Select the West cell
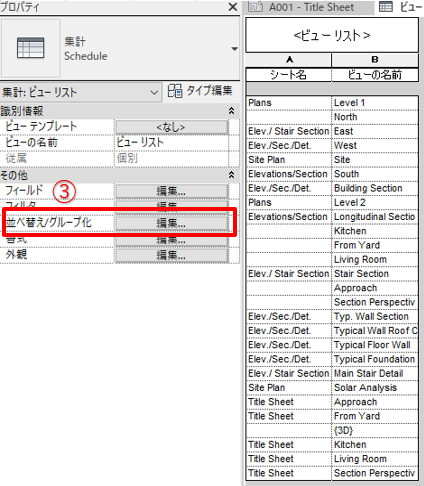The height and width of the screenshot is (486, 424). pos(375,146)
